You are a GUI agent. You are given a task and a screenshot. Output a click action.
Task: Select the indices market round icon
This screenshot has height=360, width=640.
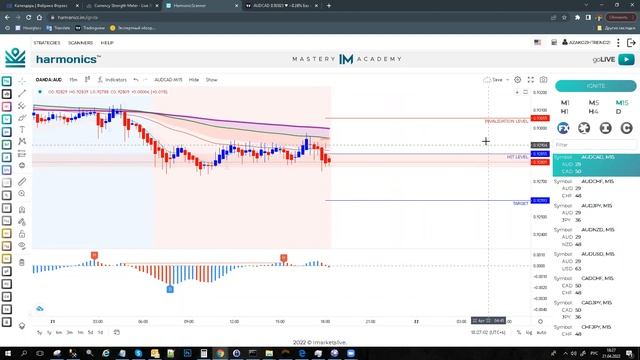pos(605,128)
